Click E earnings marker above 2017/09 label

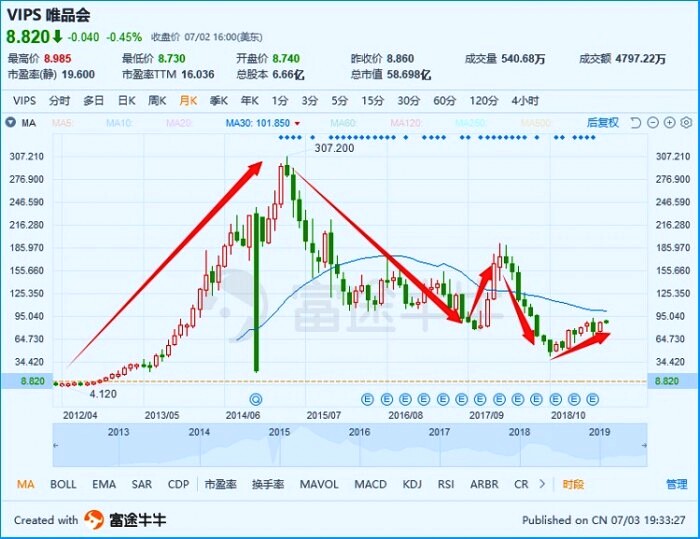tap(480, 399)
